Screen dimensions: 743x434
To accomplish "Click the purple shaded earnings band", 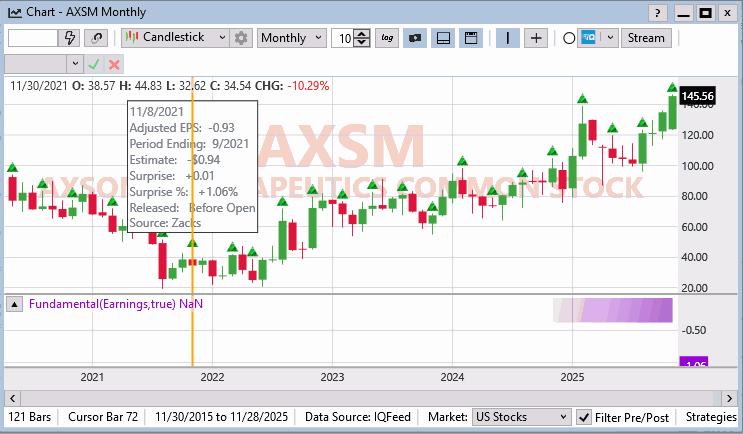I will click(x=613, y=310).
